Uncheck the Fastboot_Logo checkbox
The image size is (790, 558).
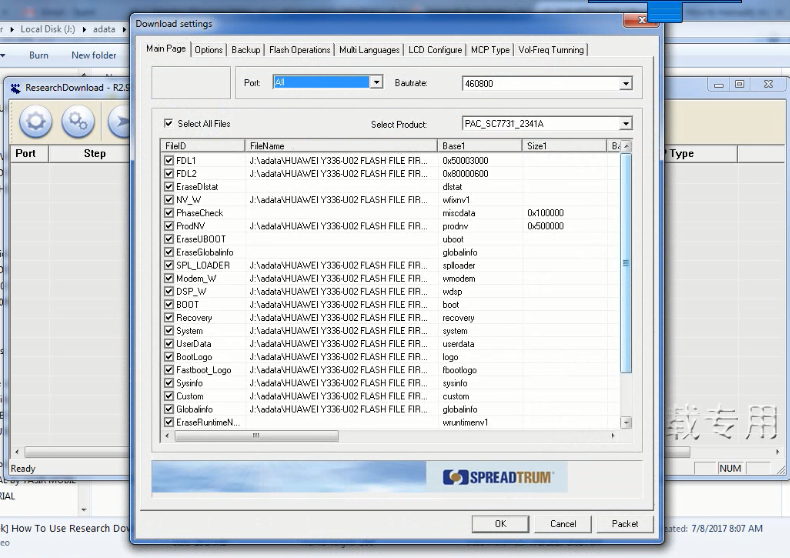pos(169,370)
